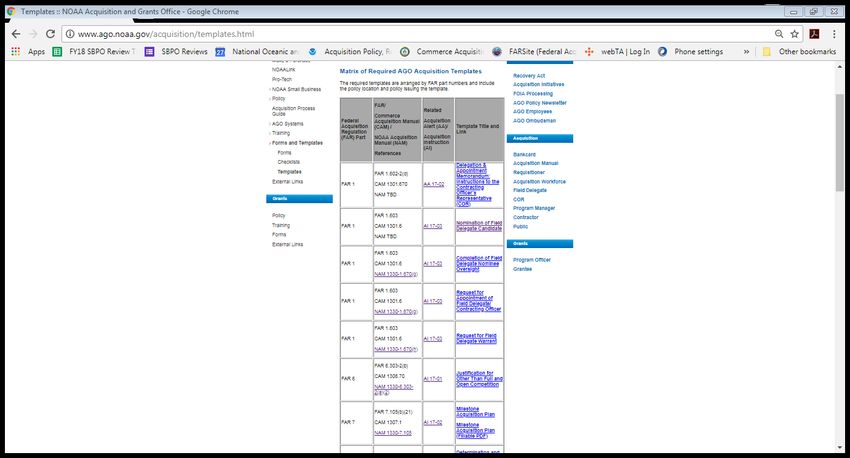
Task: Click the Grants header in left sidebar
Action: pyautogui.click(x=299, y=199)
